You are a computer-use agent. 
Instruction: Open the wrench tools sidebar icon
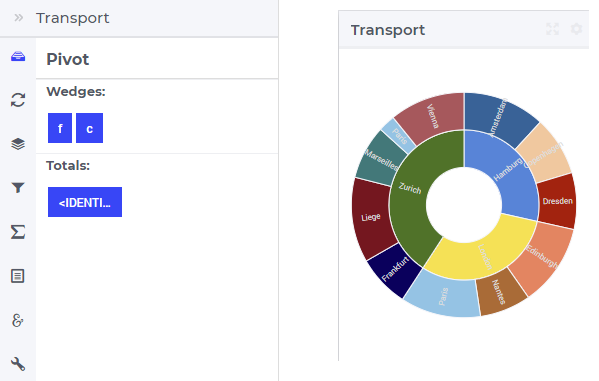coord(18,364)
